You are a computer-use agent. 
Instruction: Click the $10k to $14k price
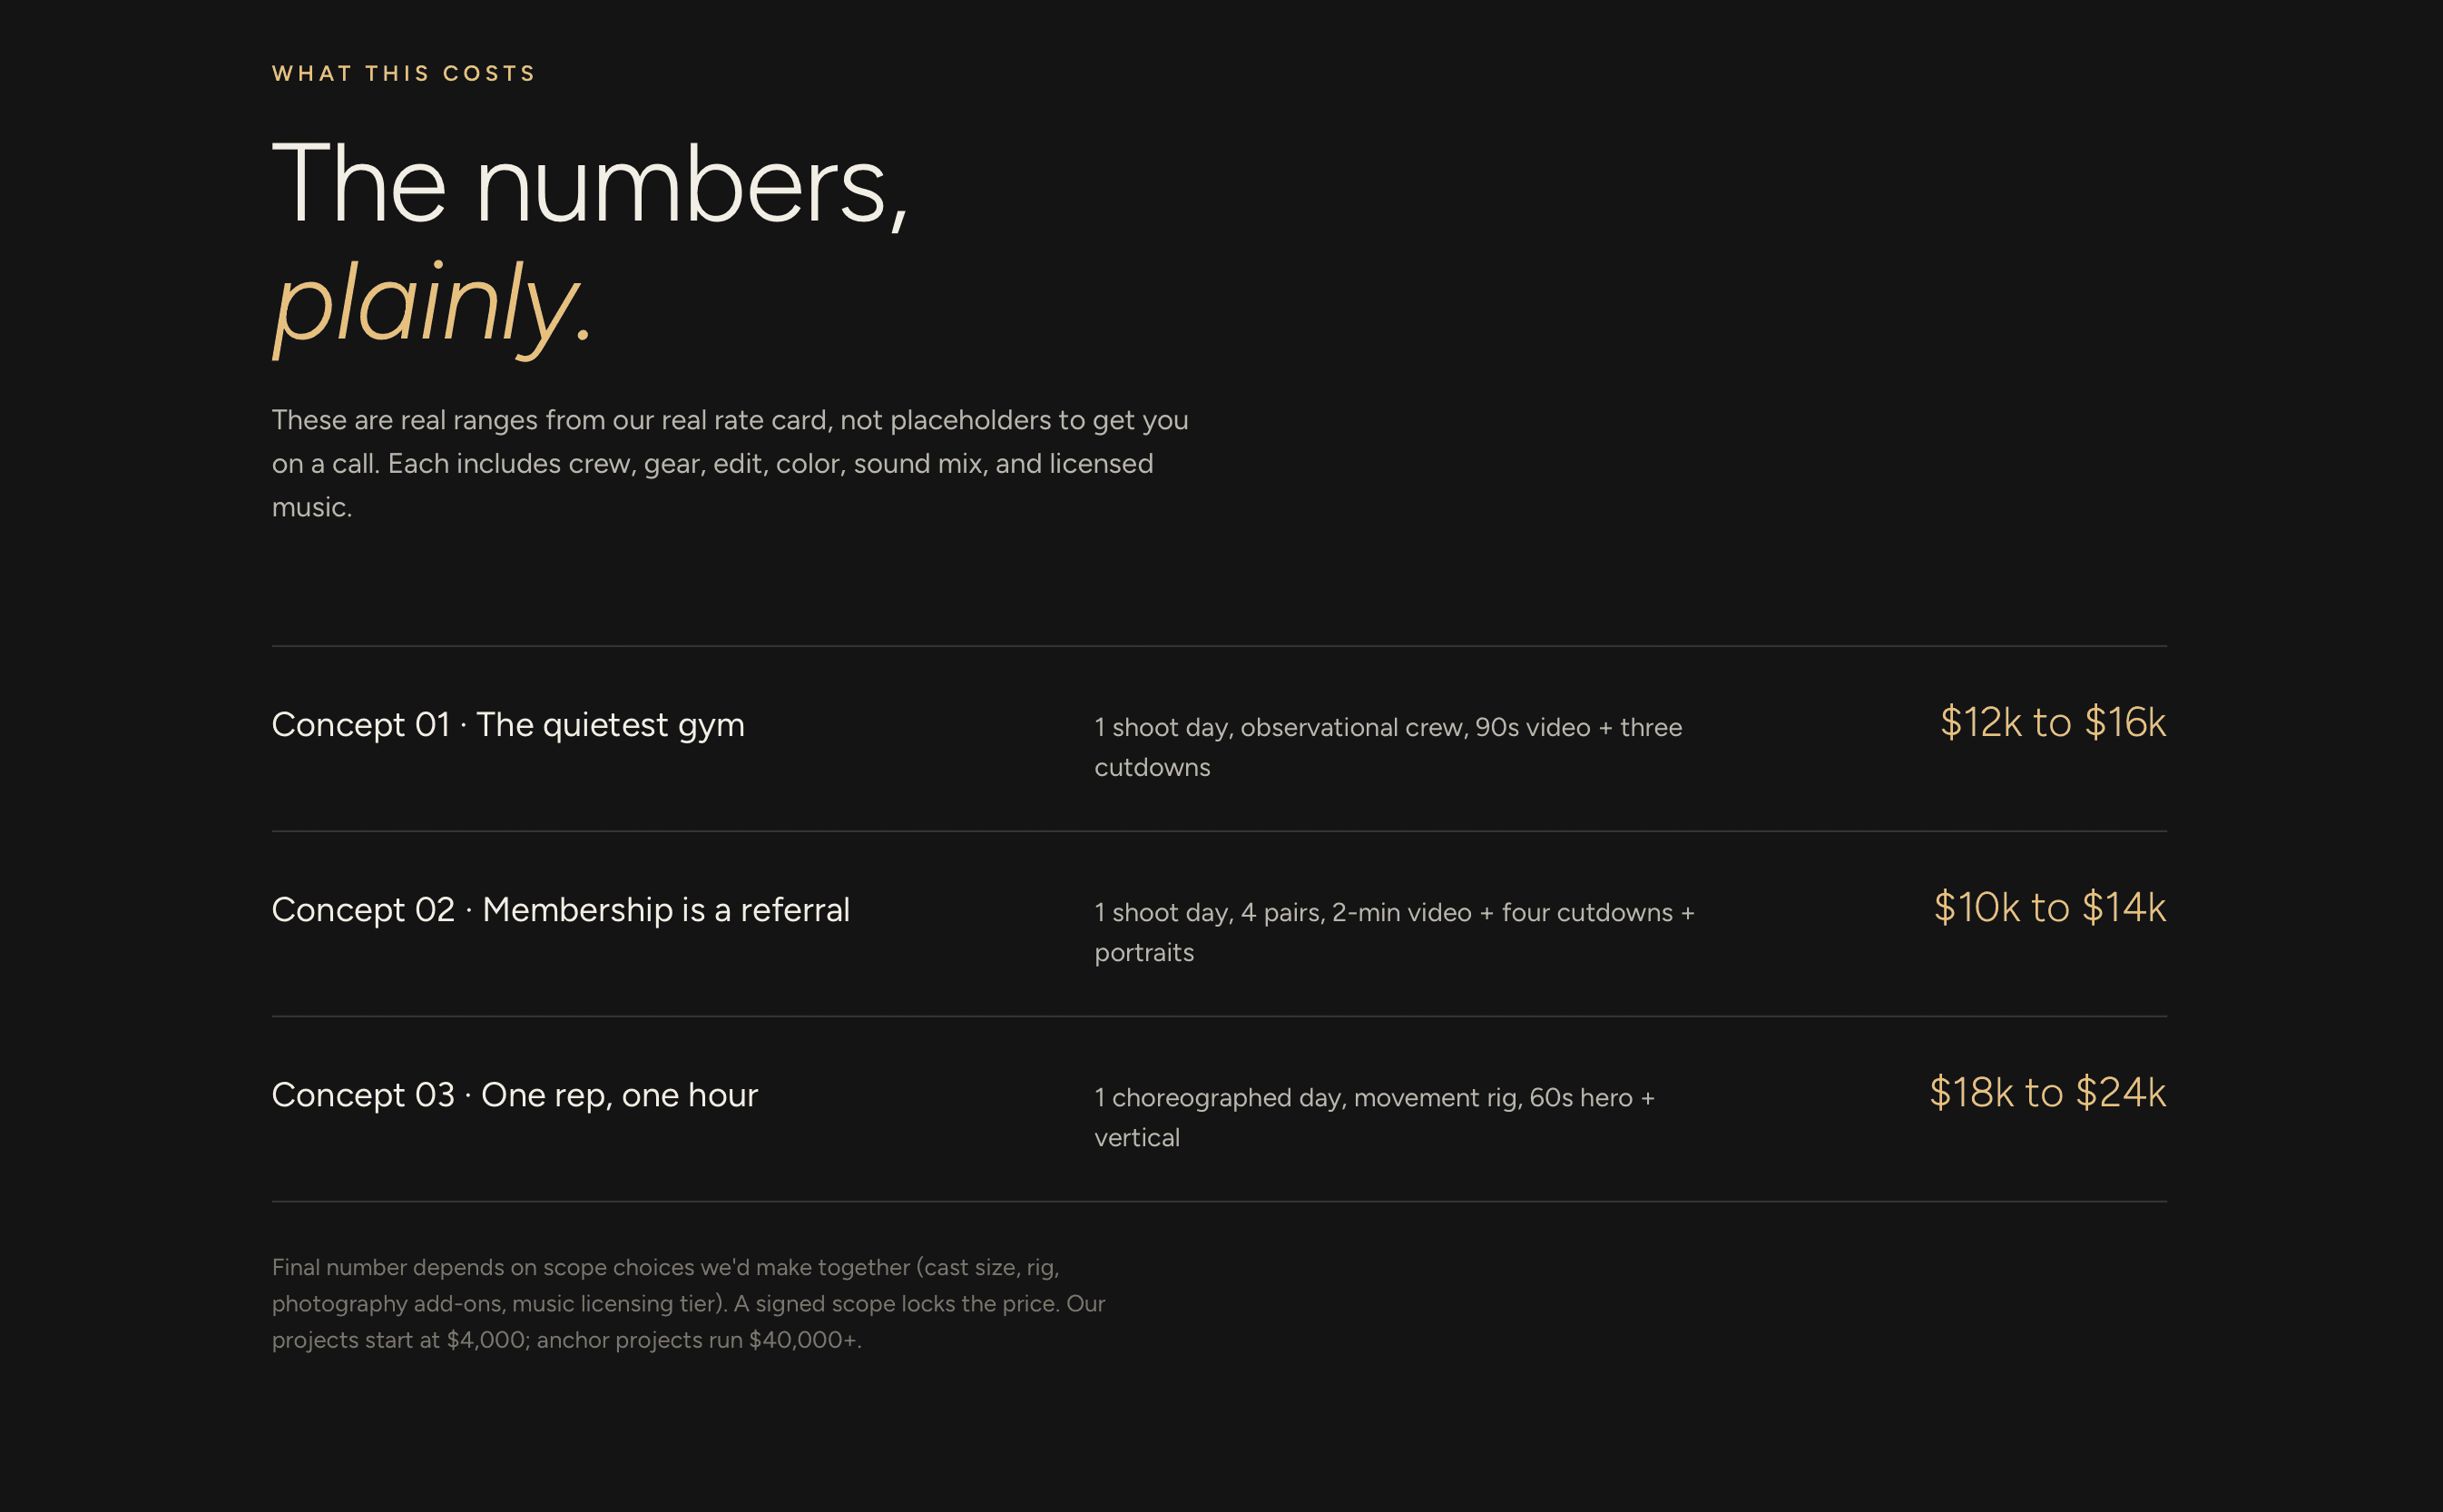pos(2050,907)
